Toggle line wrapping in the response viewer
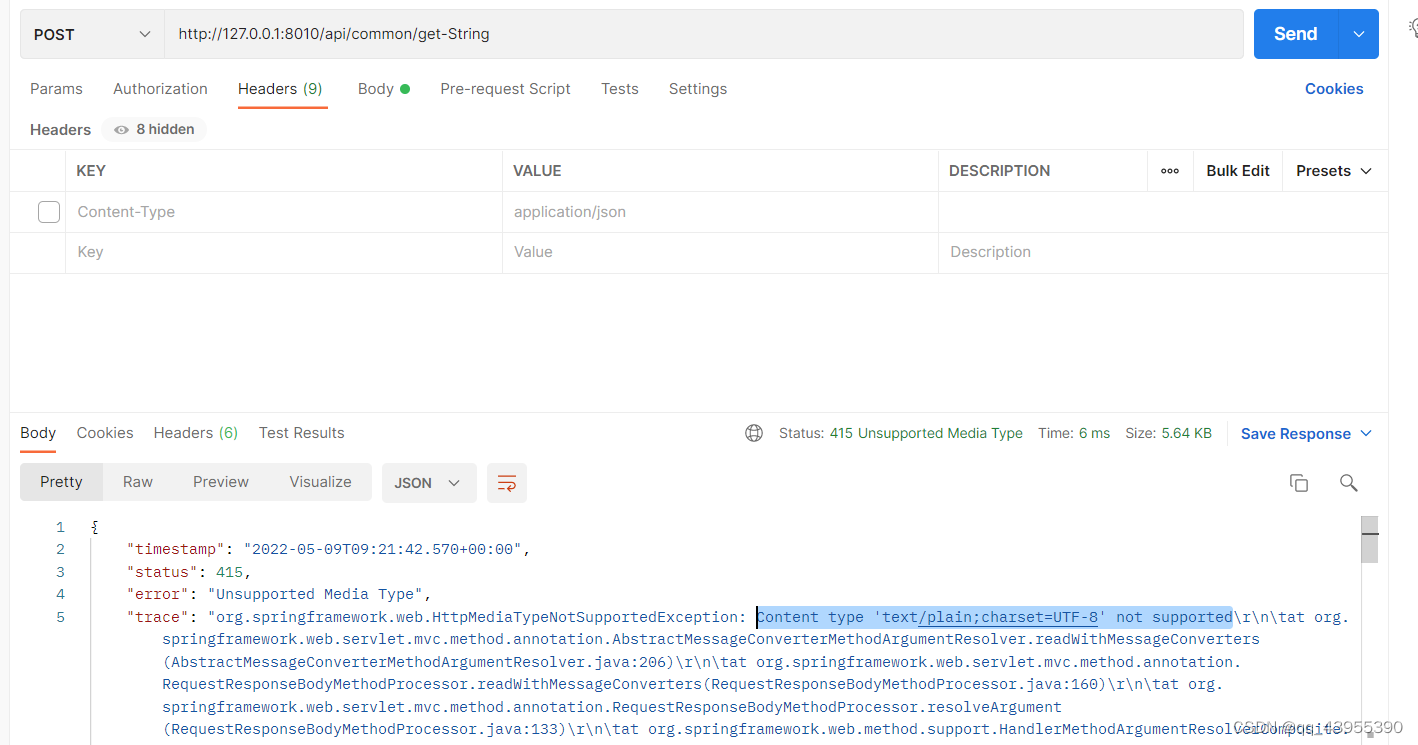This screenshot has width=1418, height=745. [507, 483]
